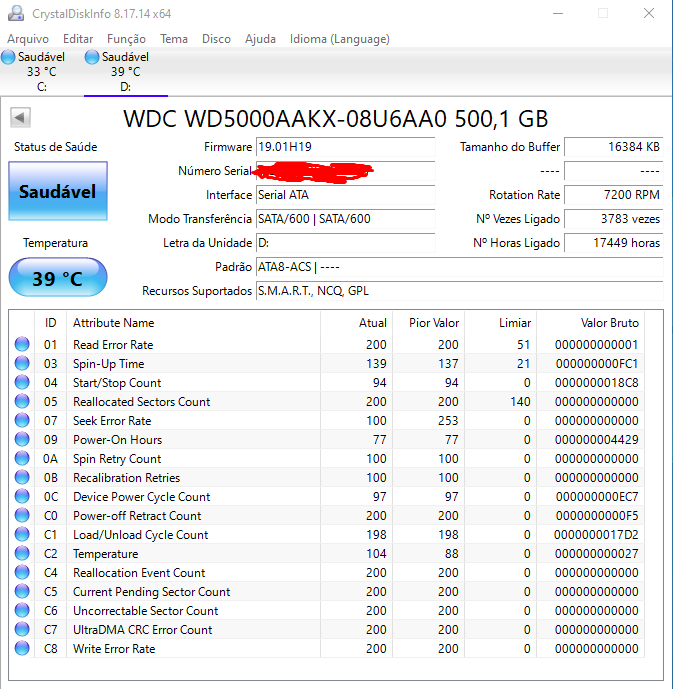Click the 39 °C temperature button
This screenshot has height=689, width=673.
coord(58,277)
